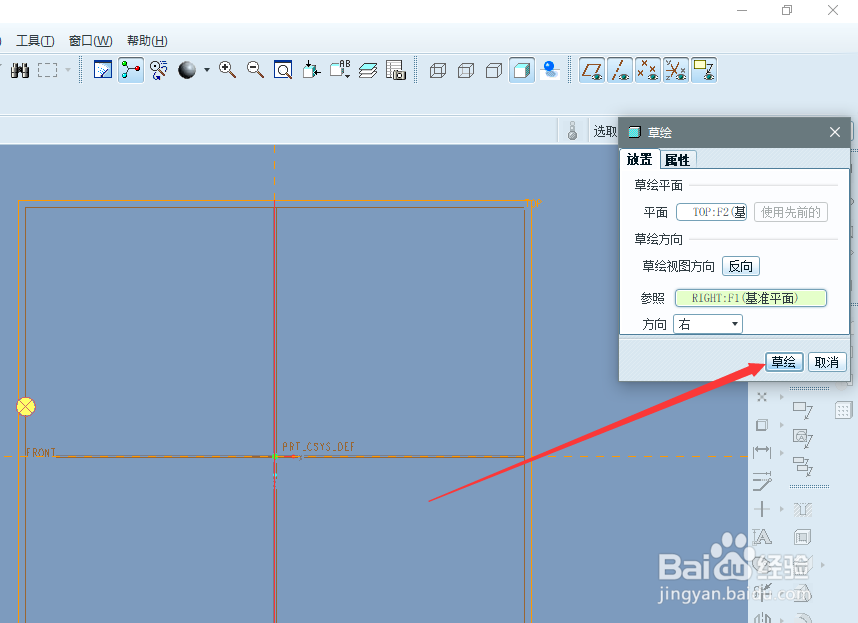Expand the dimension tool flyout arrow

(x=782, y=453)
